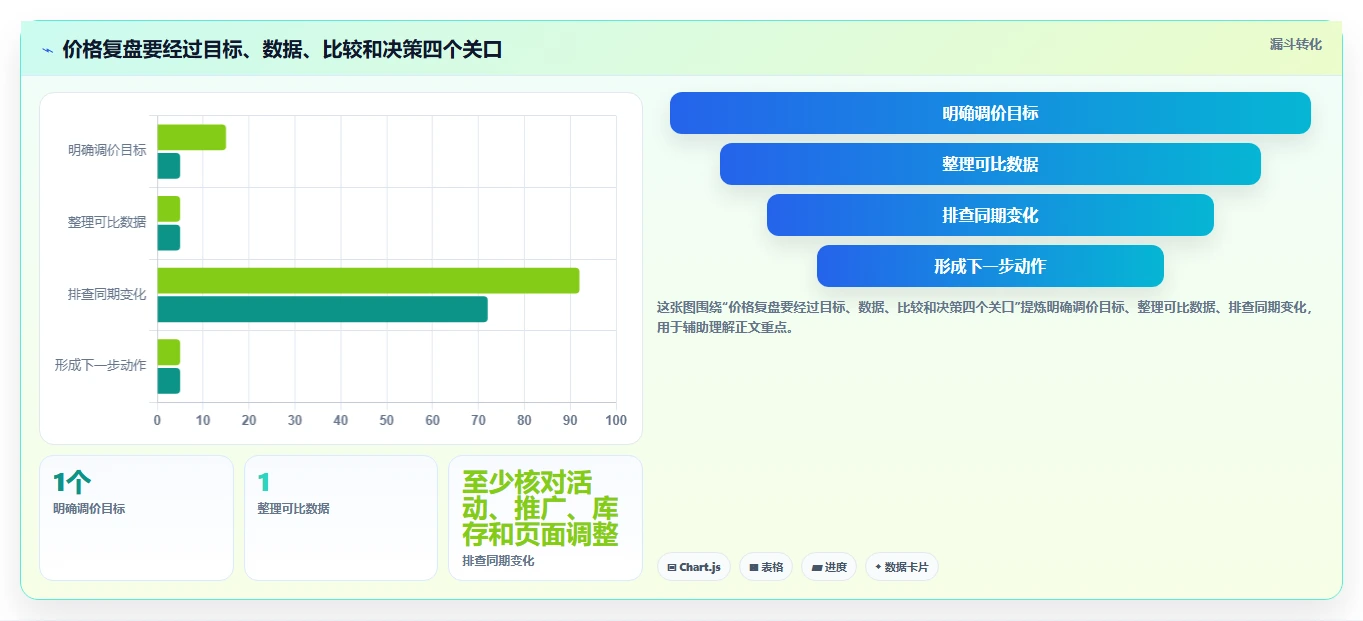Click the 进度 tag
The height and width of the screenshot is (621, 1363).
829,567
